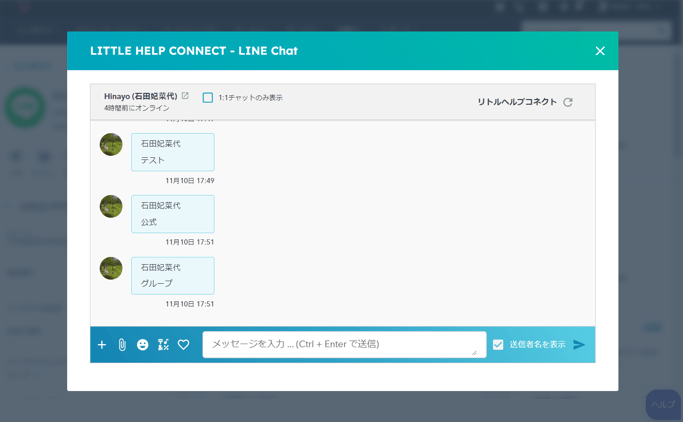This screenshot has height=422, width=683.
Task: Close the LINE Chat dialog
Action: click(600, 51)
